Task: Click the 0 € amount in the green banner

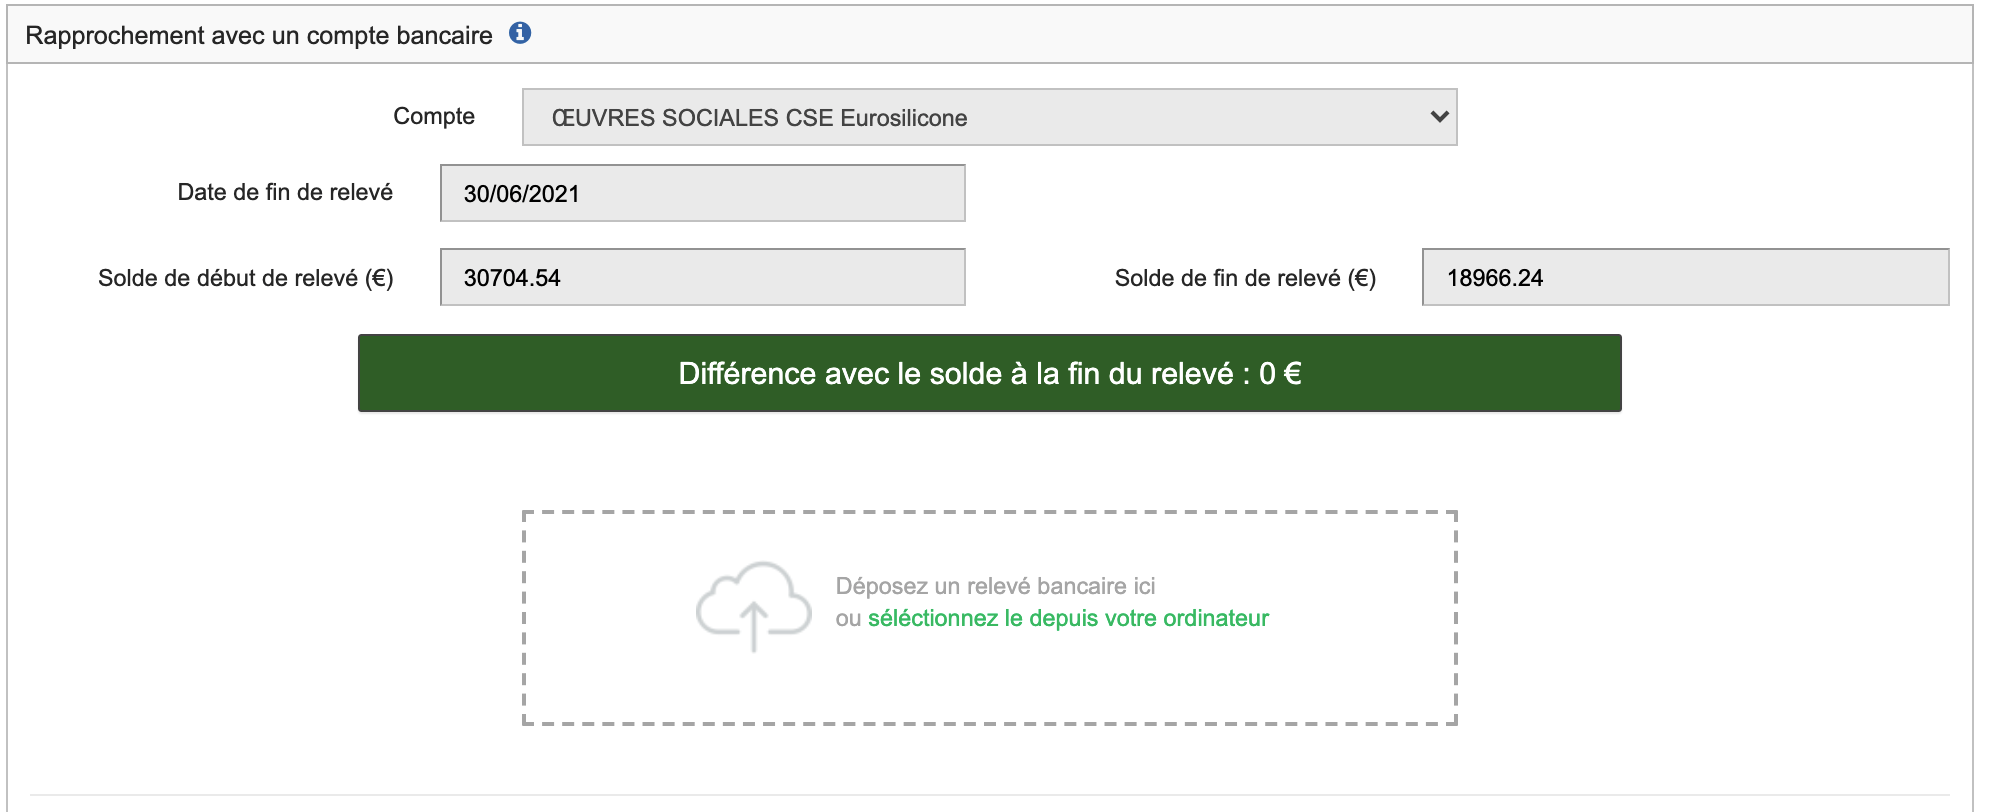Action: coord(1280,374)
